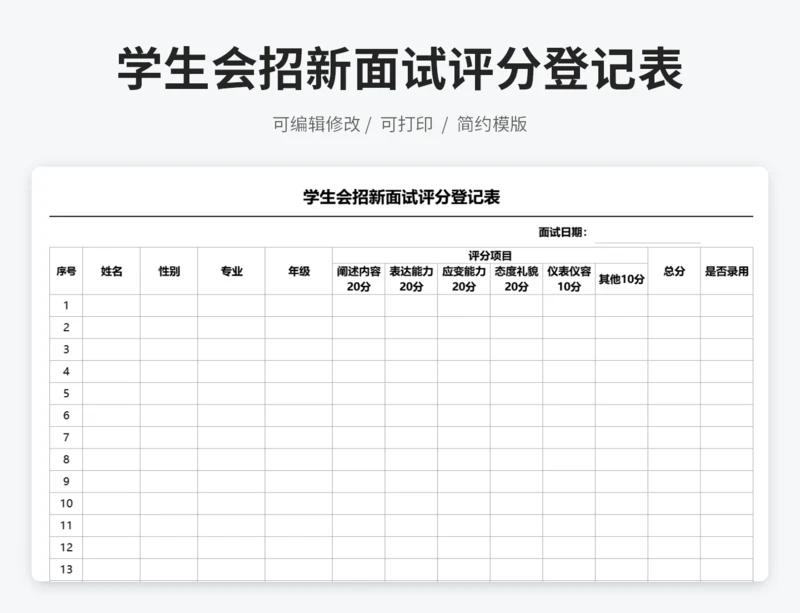The height and width of the screenshot is (613, 800).
Task: Click row number 7
Action: (x=66, y=437)
